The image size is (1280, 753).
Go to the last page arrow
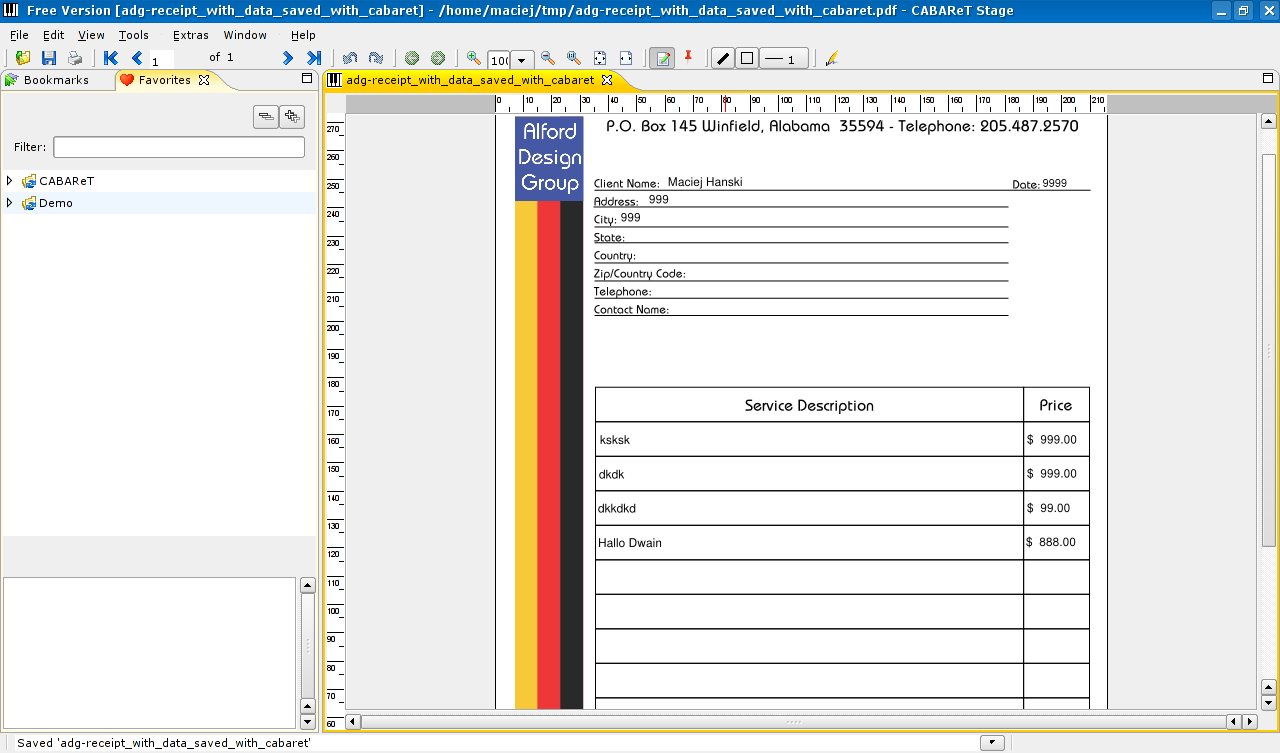pos(313,59)
